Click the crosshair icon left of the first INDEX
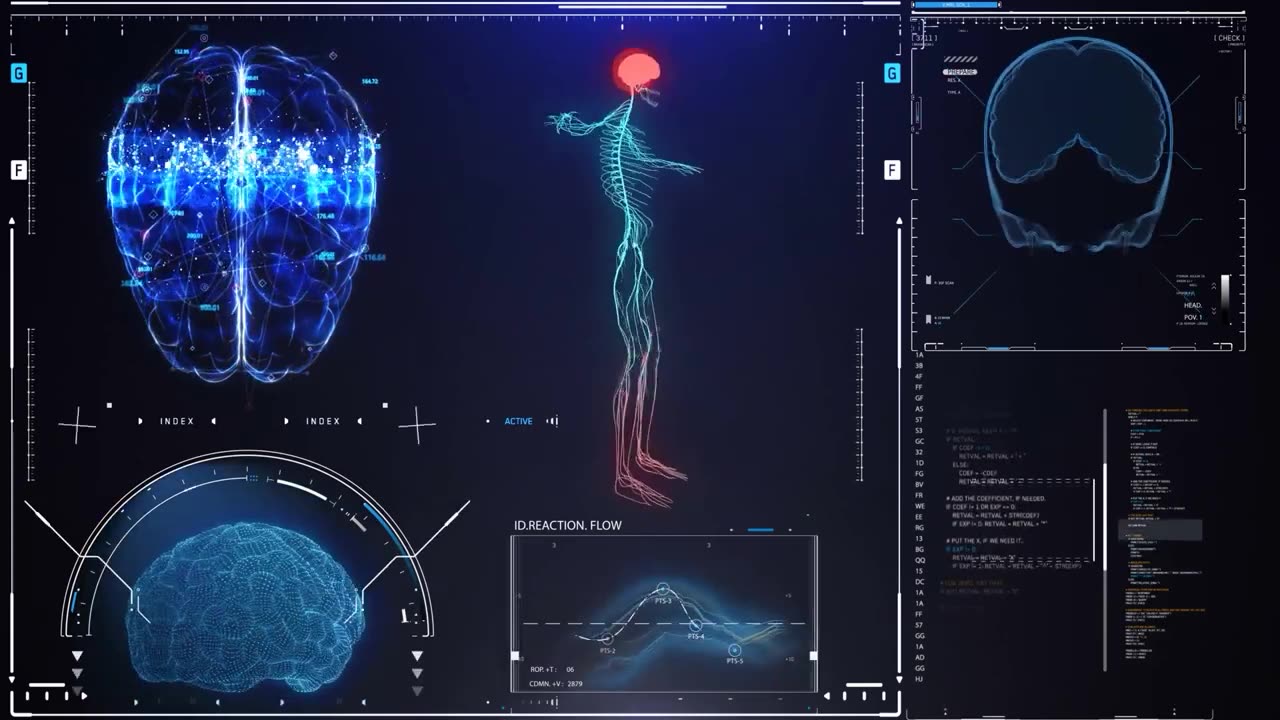The image size is (1280, 720). (77, 425)
